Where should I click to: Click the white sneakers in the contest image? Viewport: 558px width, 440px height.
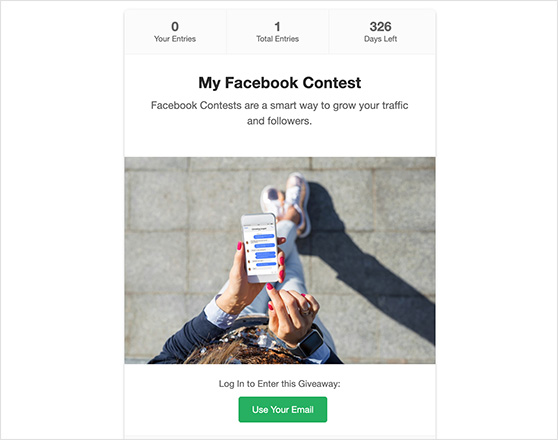tap(286, 201)
